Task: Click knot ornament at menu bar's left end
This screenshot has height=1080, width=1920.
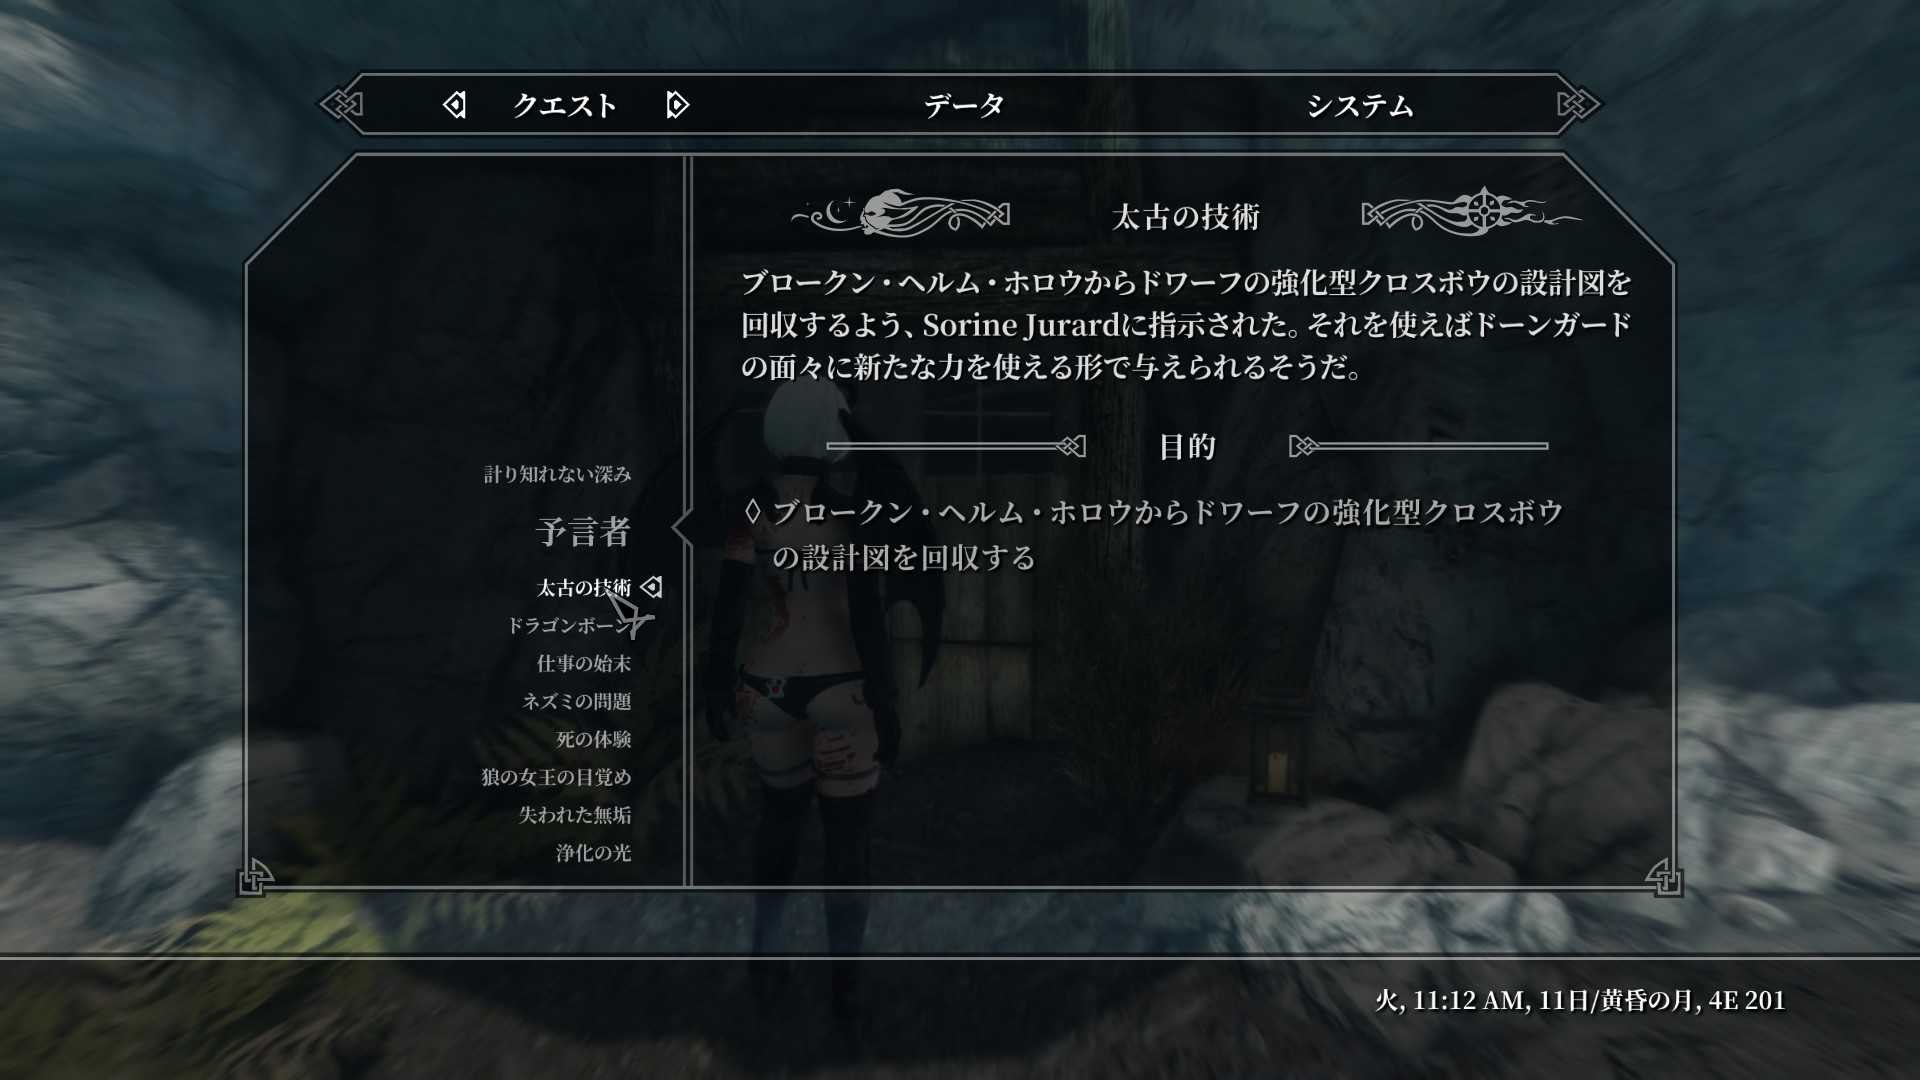Action: (342, 104)
